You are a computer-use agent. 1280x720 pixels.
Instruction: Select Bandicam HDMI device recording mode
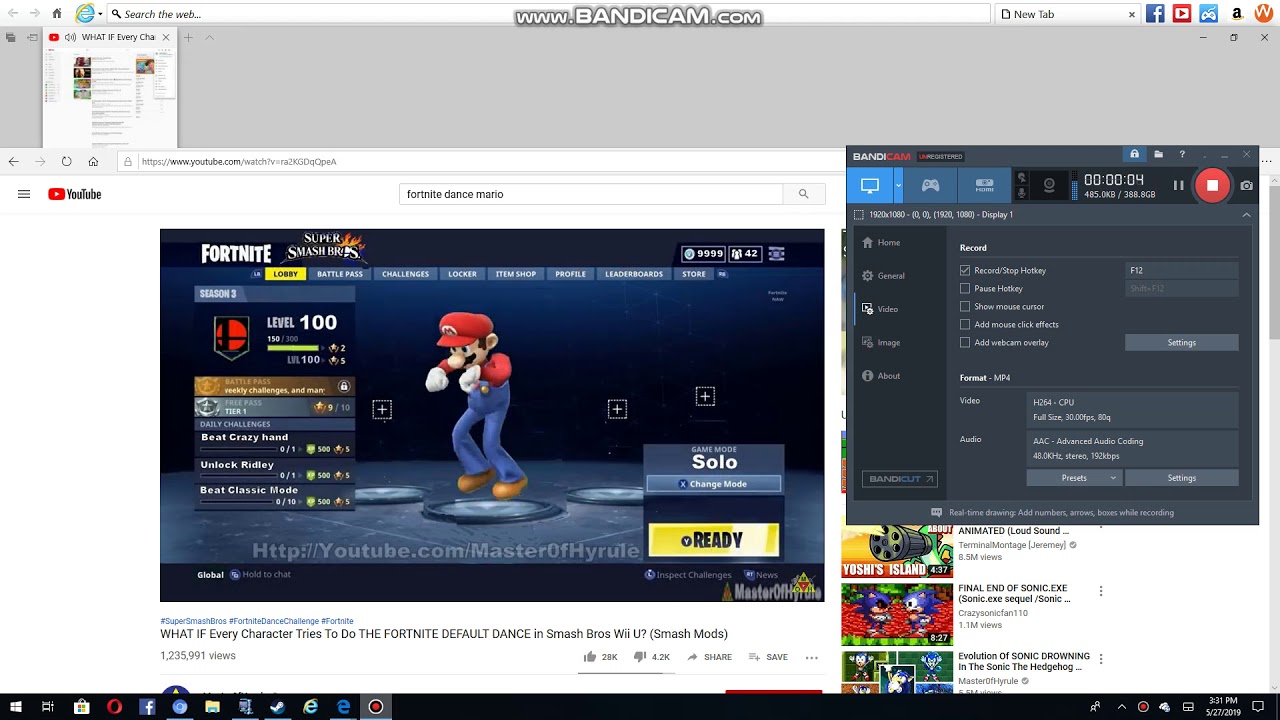click(x=984, y=185)
